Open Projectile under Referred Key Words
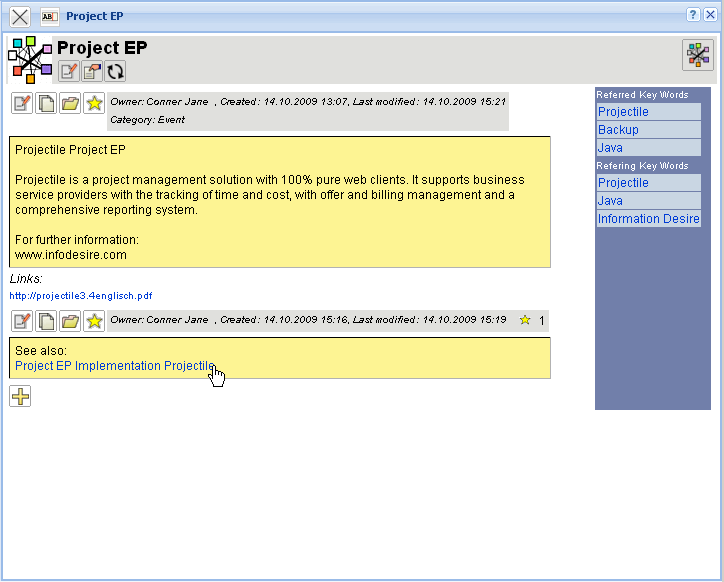 [x=623, y=112]
